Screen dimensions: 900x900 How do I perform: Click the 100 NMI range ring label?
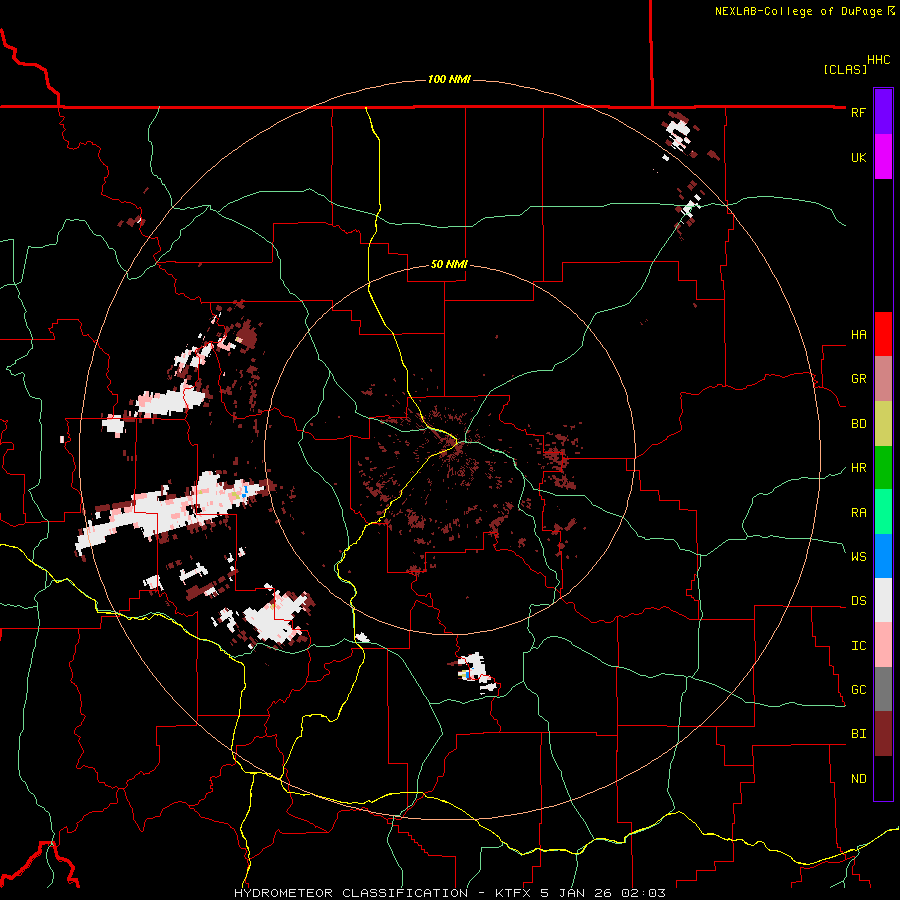point(449,79)
